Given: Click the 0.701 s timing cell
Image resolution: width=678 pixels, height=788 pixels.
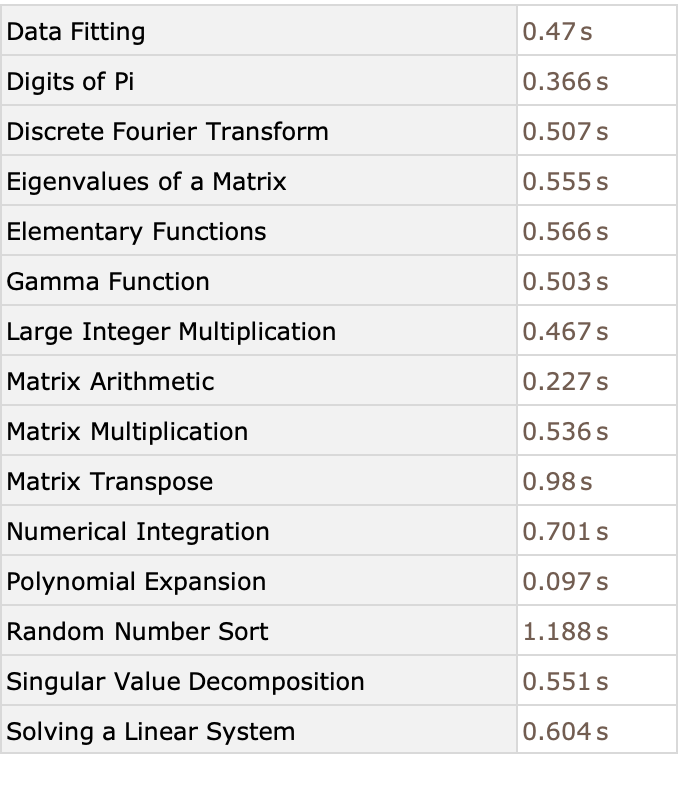Looking at the screenshot, I should coord(565,532).
